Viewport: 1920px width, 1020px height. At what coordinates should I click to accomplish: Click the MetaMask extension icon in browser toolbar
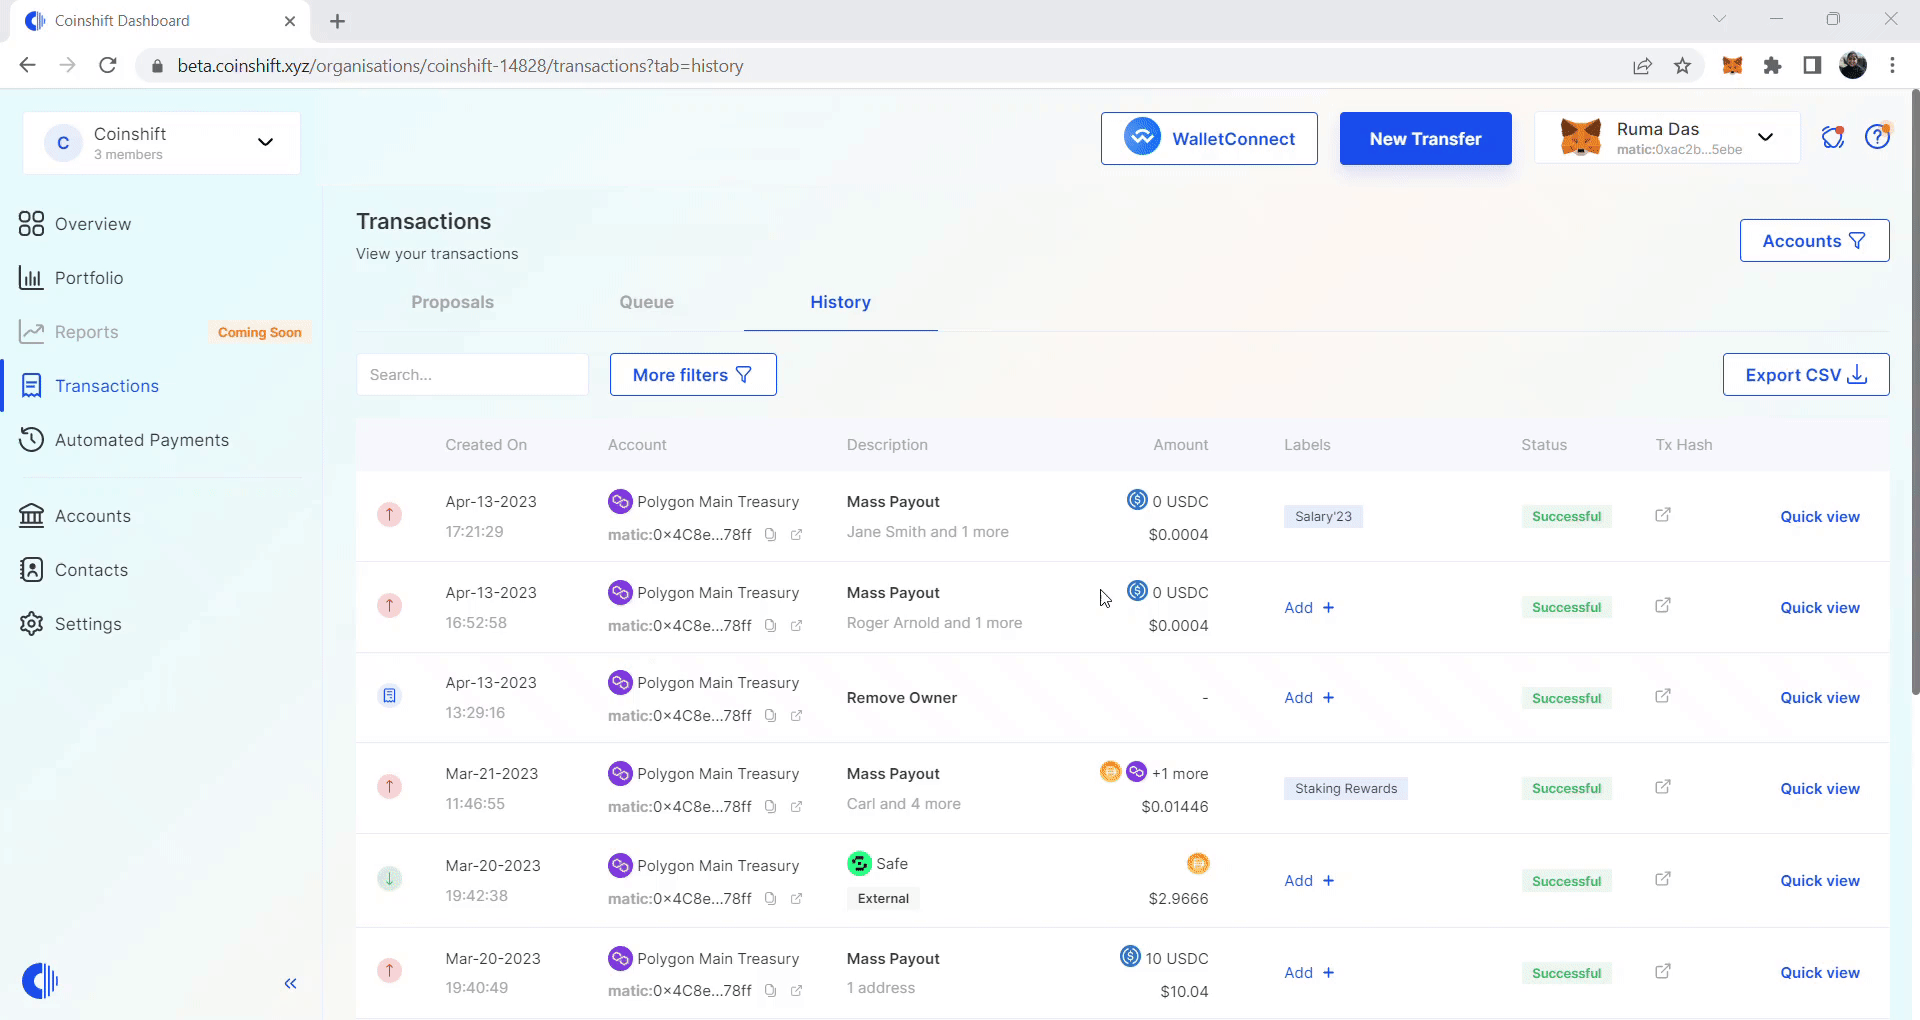1732,66
